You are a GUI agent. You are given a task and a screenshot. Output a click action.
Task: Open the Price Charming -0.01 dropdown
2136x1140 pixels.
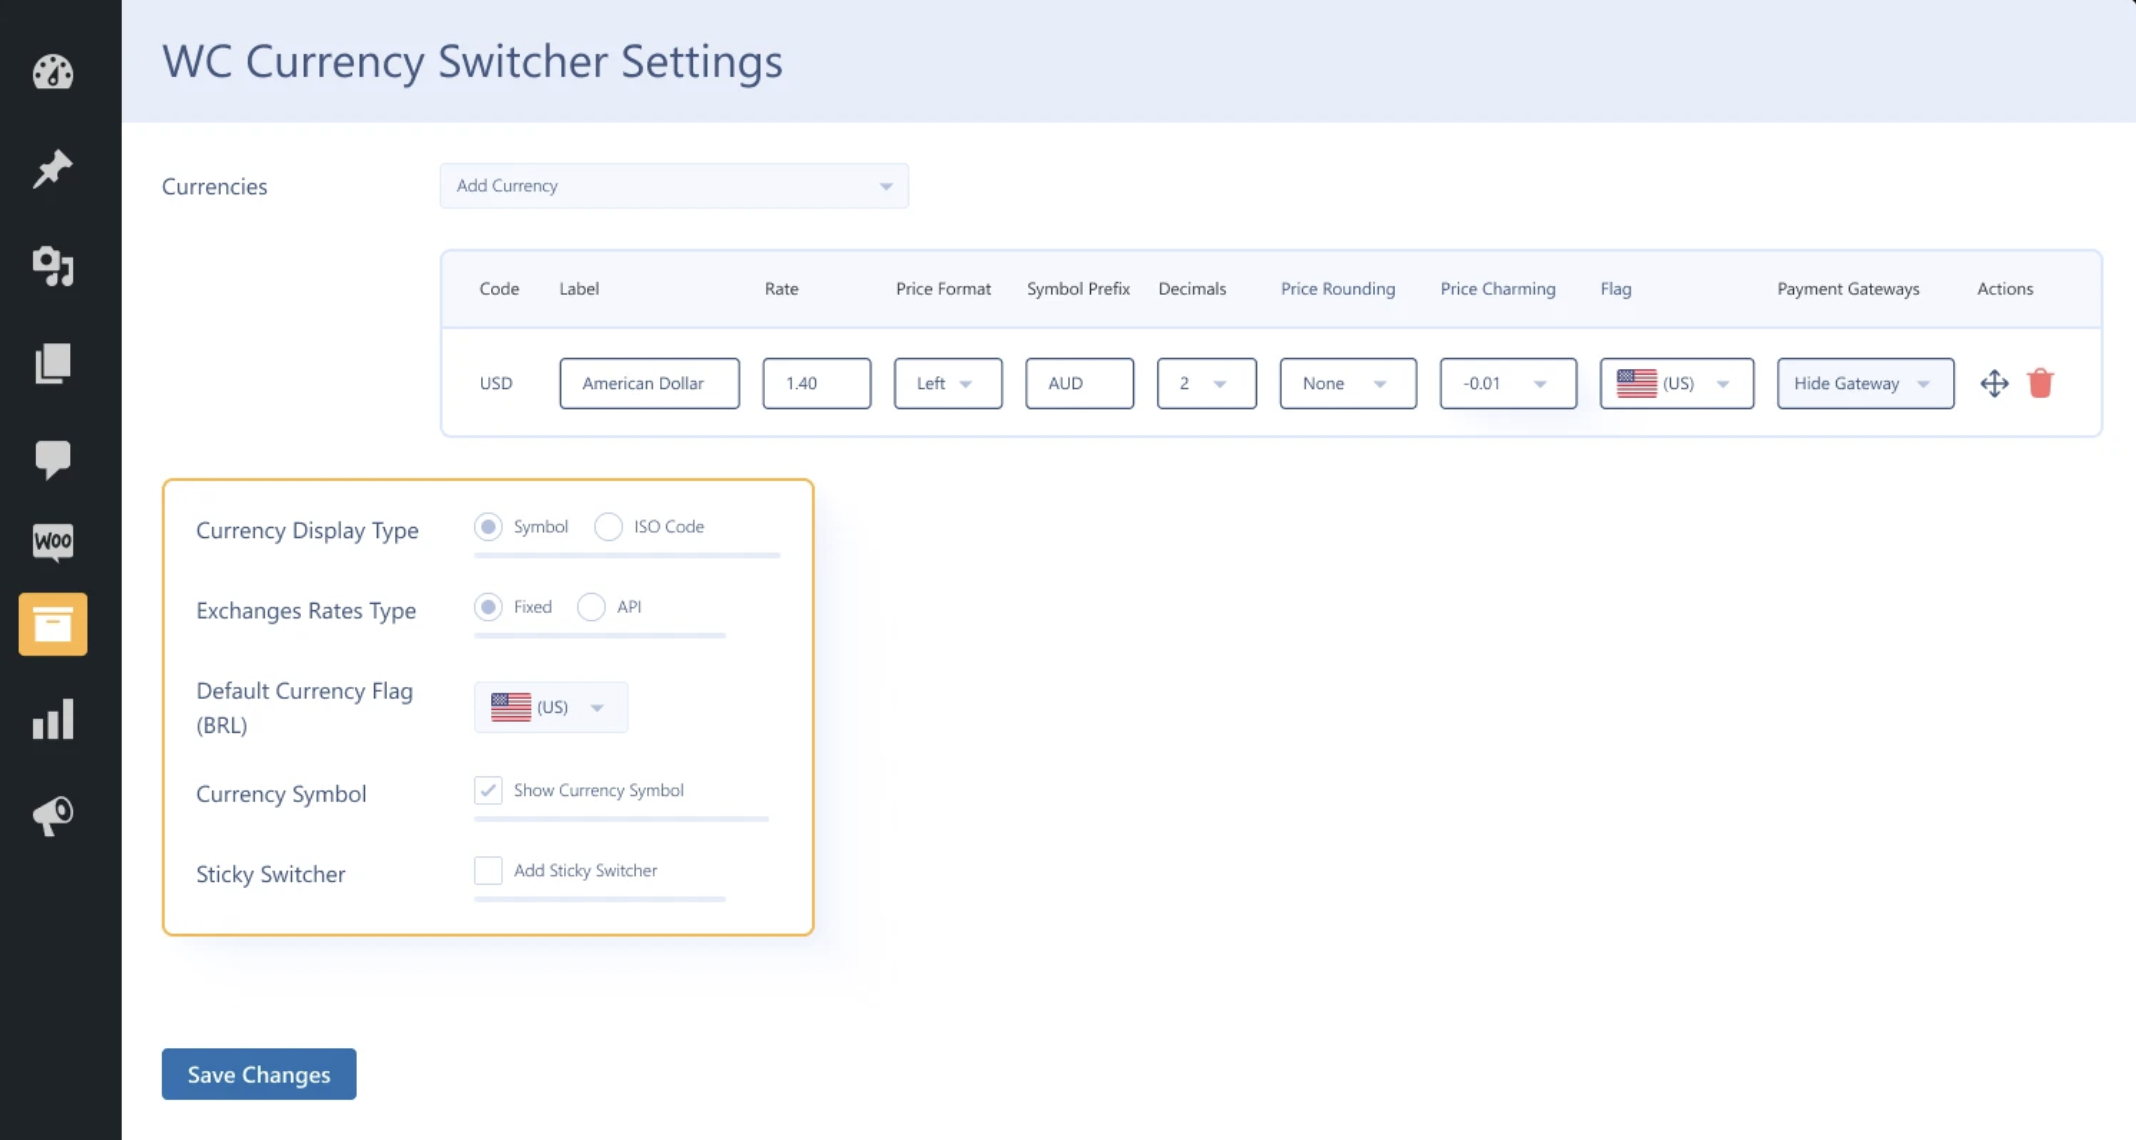(x=1508, y=384)
